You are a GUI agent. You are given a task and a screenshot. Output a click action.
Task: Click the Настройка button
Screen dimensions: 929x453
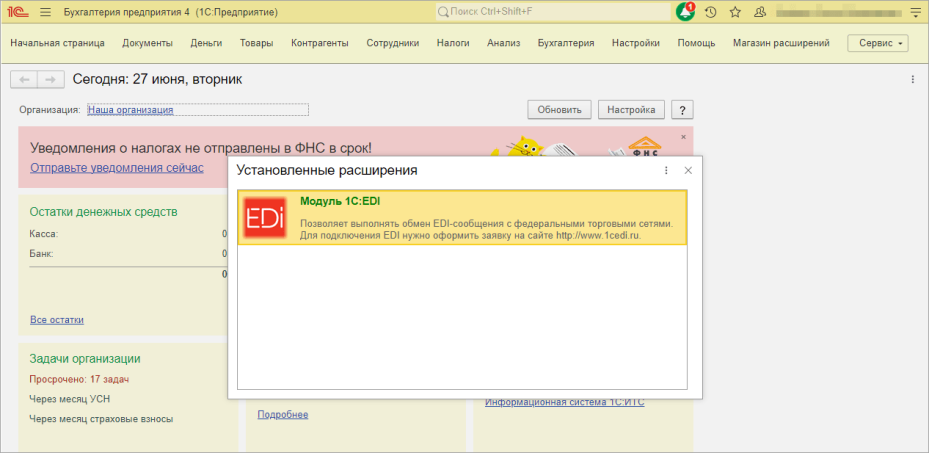point(632,110)
